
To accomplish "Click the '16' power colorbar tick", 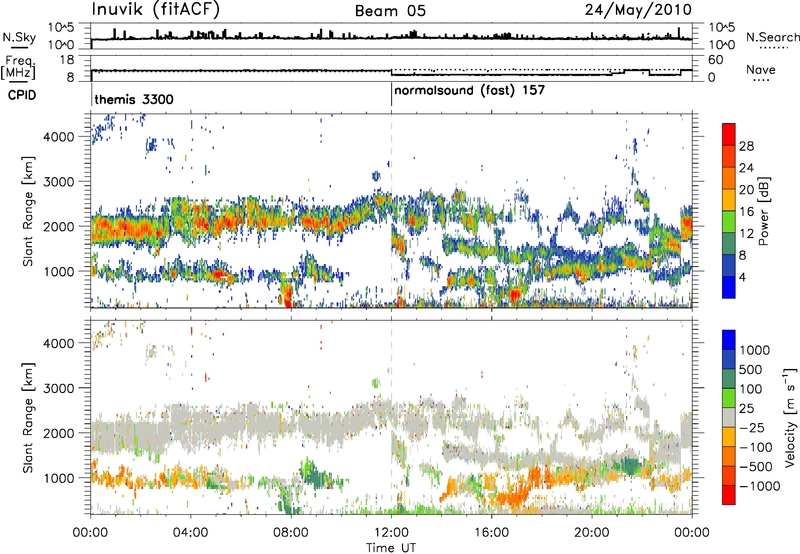I will [x=746, y=212].
